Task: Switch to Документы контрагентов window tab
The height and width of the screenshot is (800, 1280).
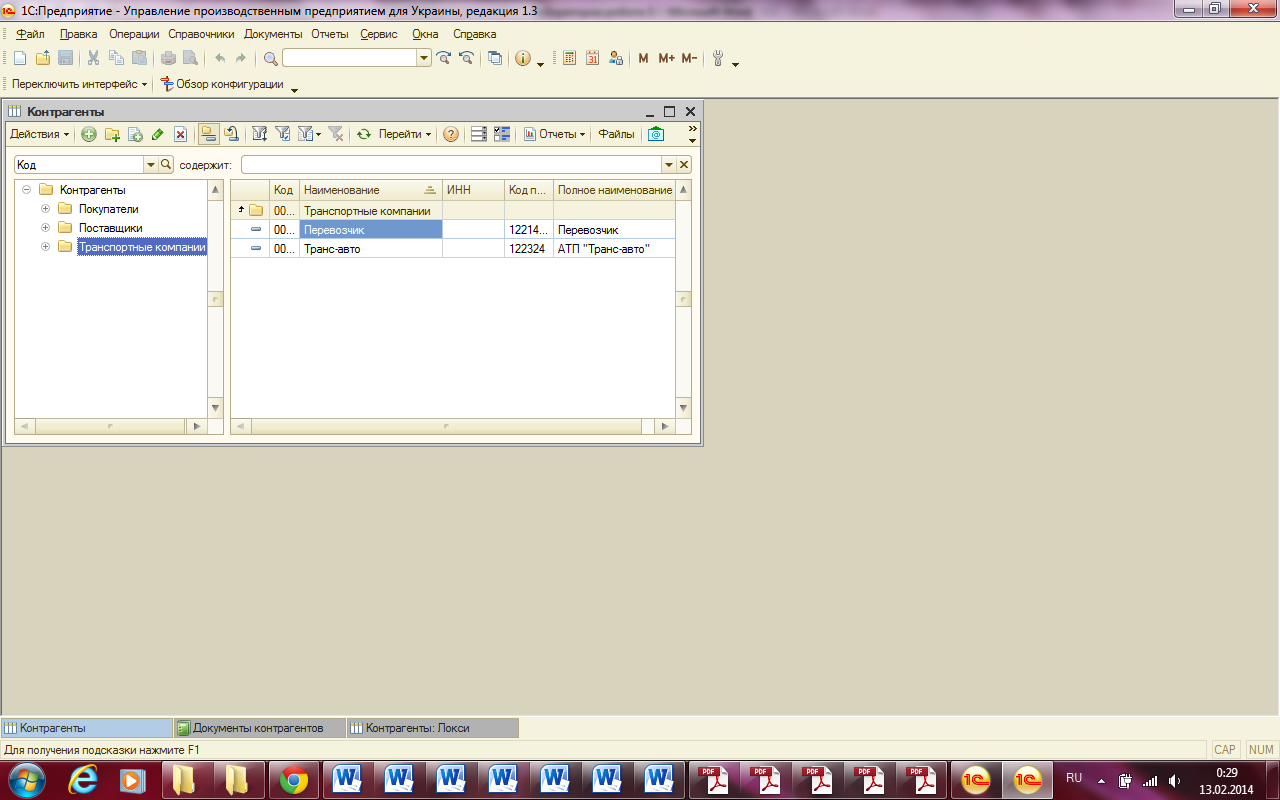Action: point(260,728)
